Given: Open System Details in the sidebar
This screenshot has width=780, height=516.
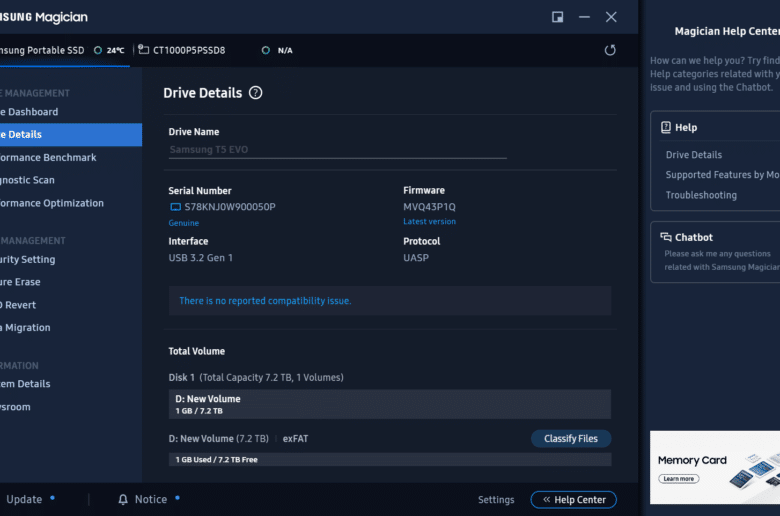Looking at the screenshot, I should pyautogui.click(x=71, y=384).
